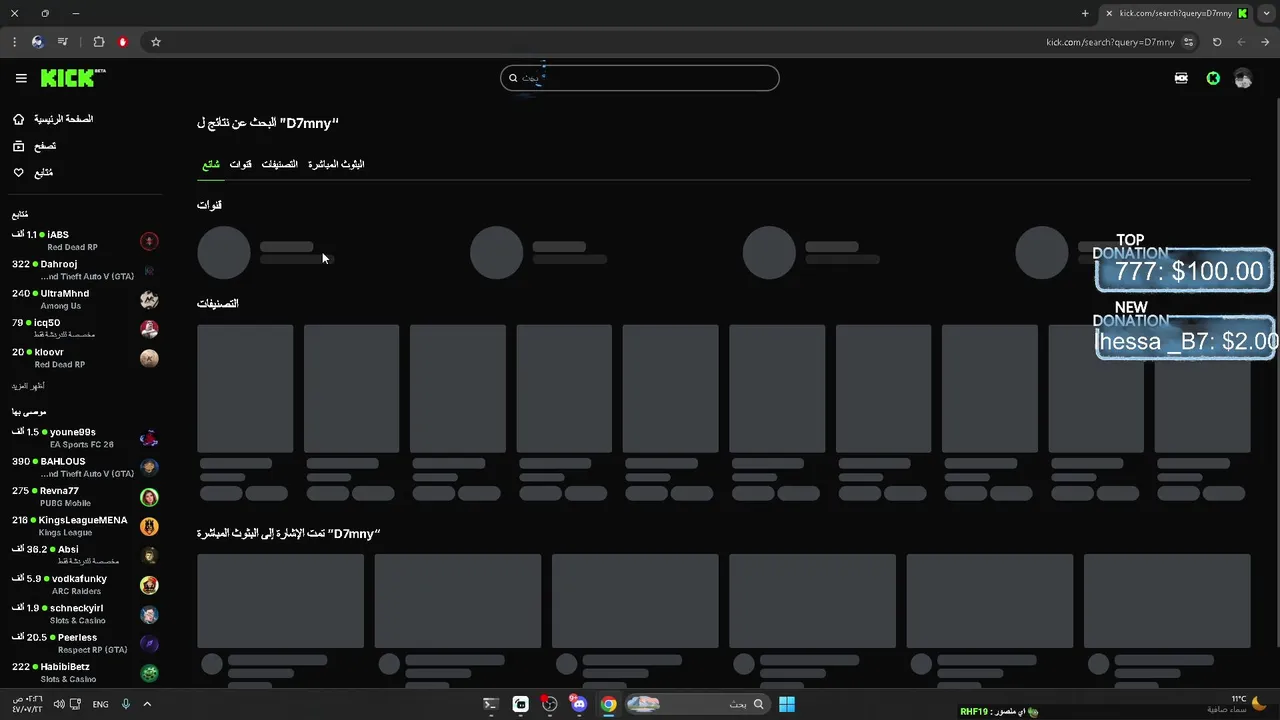This screenshot has height=720, width=1280.
Task: Open the Windows Start button
Action: point(787,704)
